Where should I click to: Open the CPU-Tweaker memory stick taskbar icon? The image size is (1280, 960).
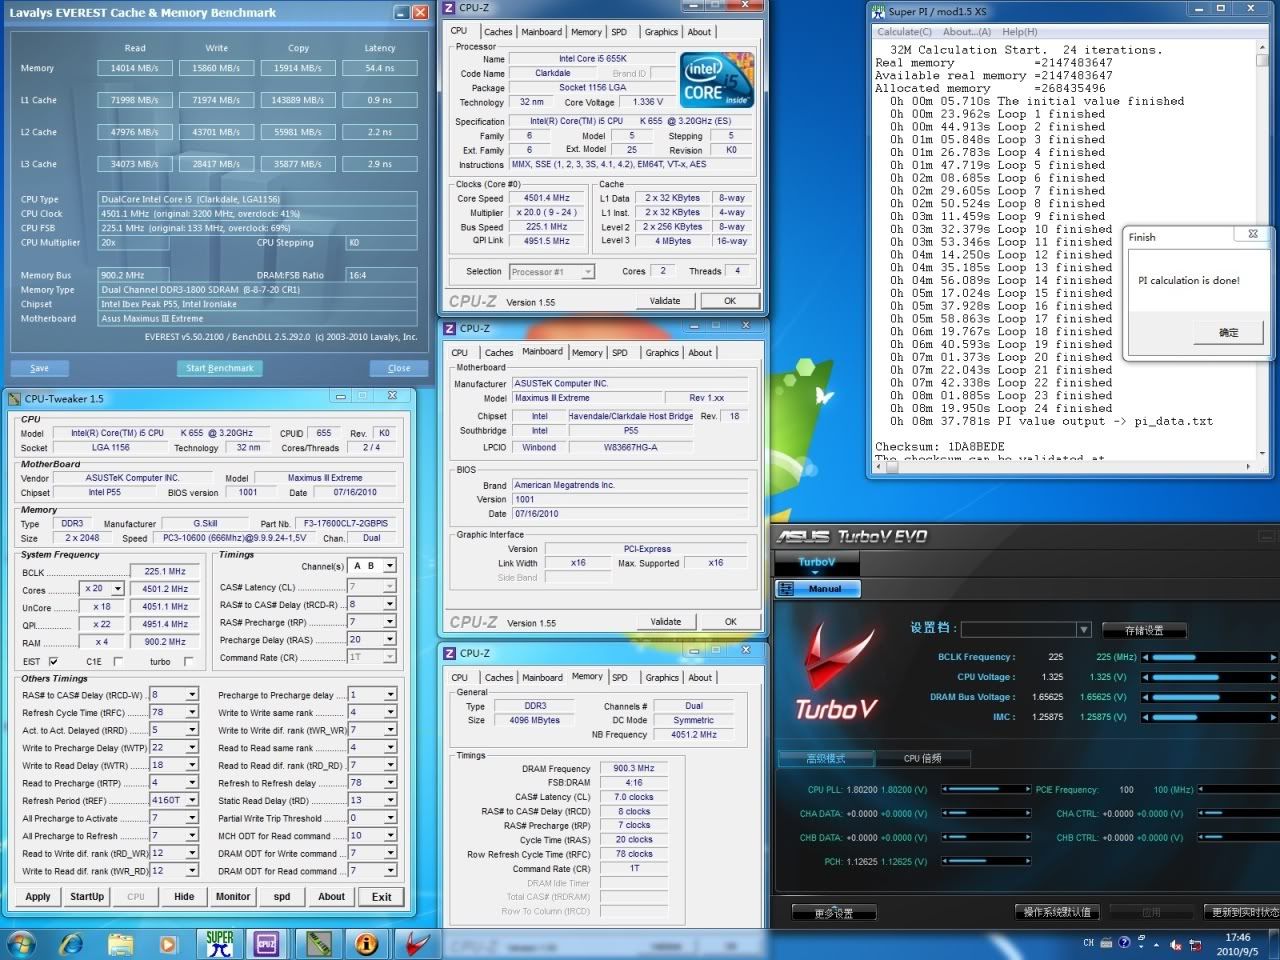317,943
